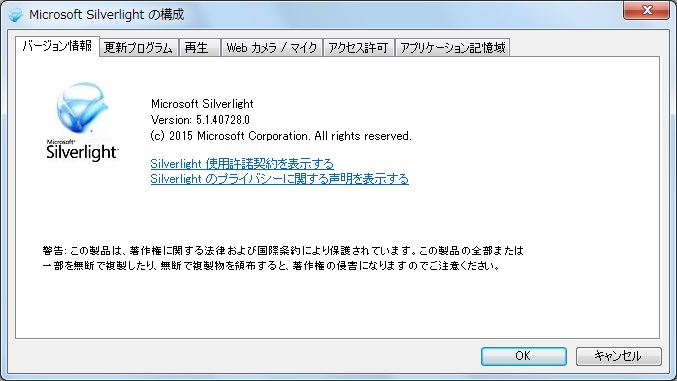Switch to the 更新プログラム tab
This screenshot has width=677, height=381.
pyautogui.click(x=139, y=48)
